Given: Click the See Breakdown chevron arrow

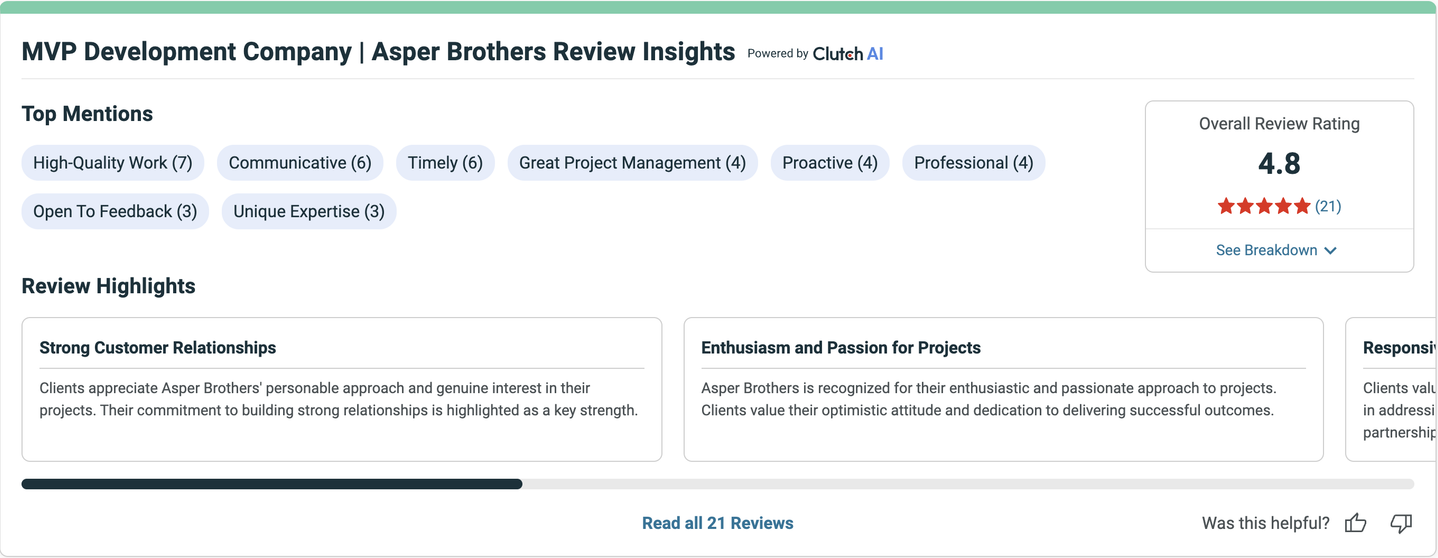Looking at the screenshot, I should click(1330, 251).
